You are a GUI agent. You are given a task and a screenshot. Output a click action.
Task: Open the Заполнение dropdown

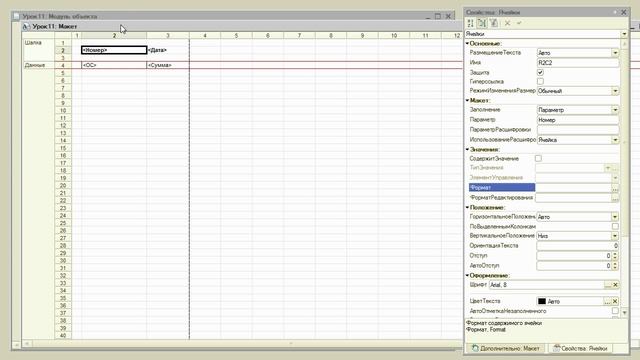tap(615, 110)
